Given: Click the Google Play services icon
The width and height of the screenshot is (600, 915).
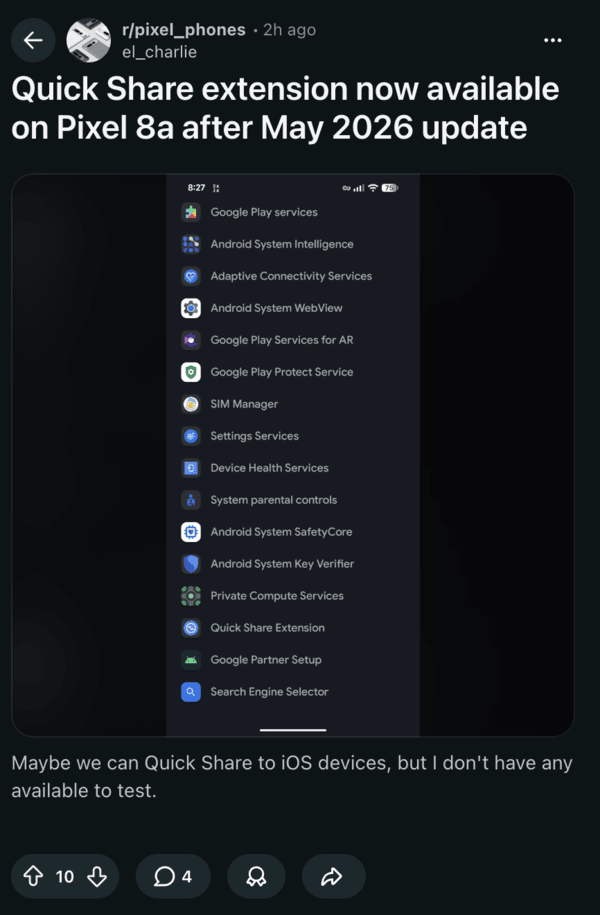Looking at the screenshot, I should point(191,212).
